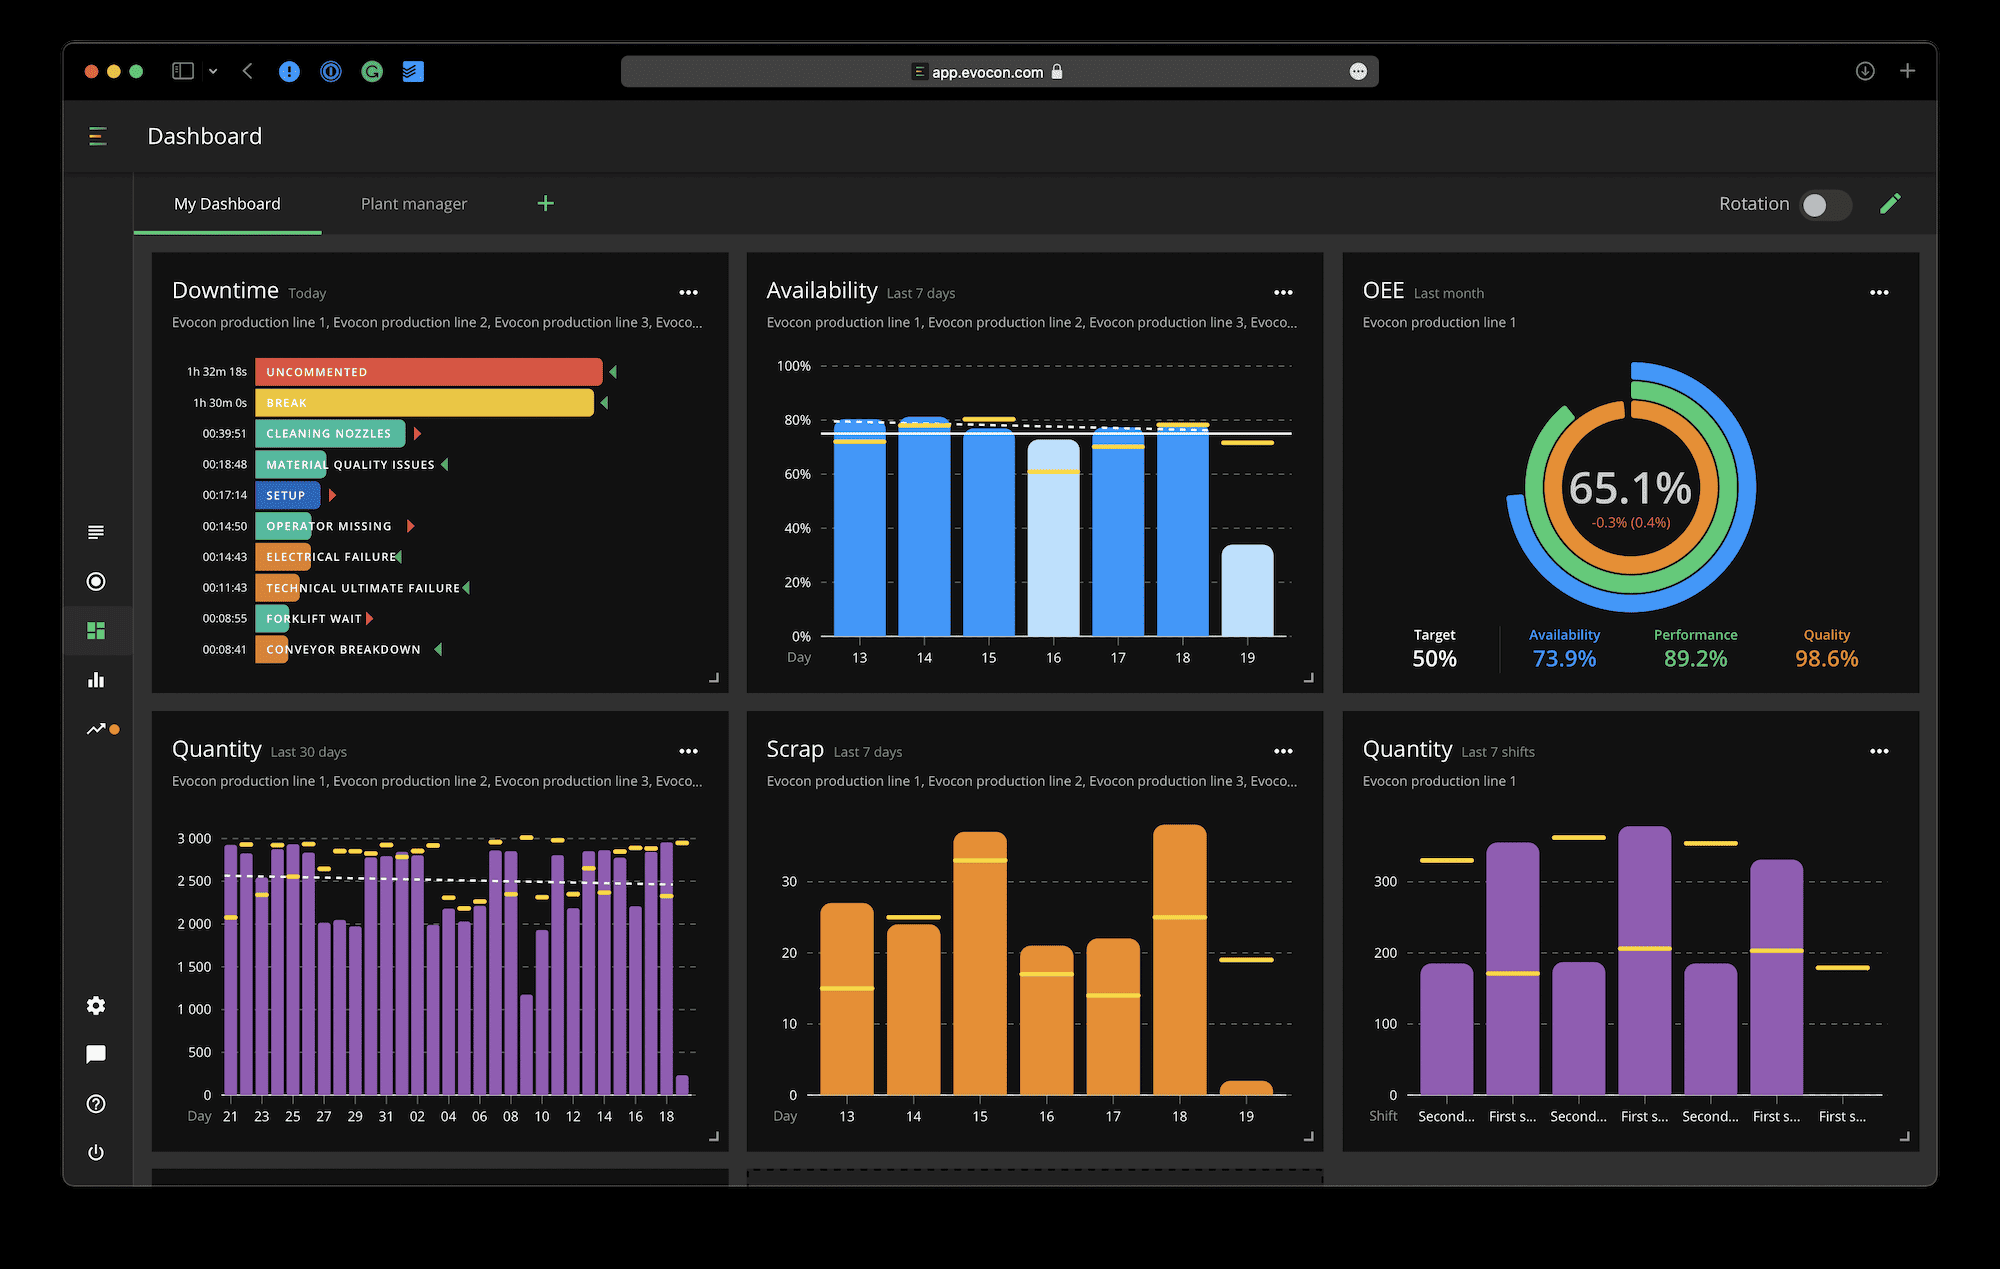Screen dimensions: 2000x1269
Task: Click the topmost list icon in the sidebar
Action: coord(96,531)
